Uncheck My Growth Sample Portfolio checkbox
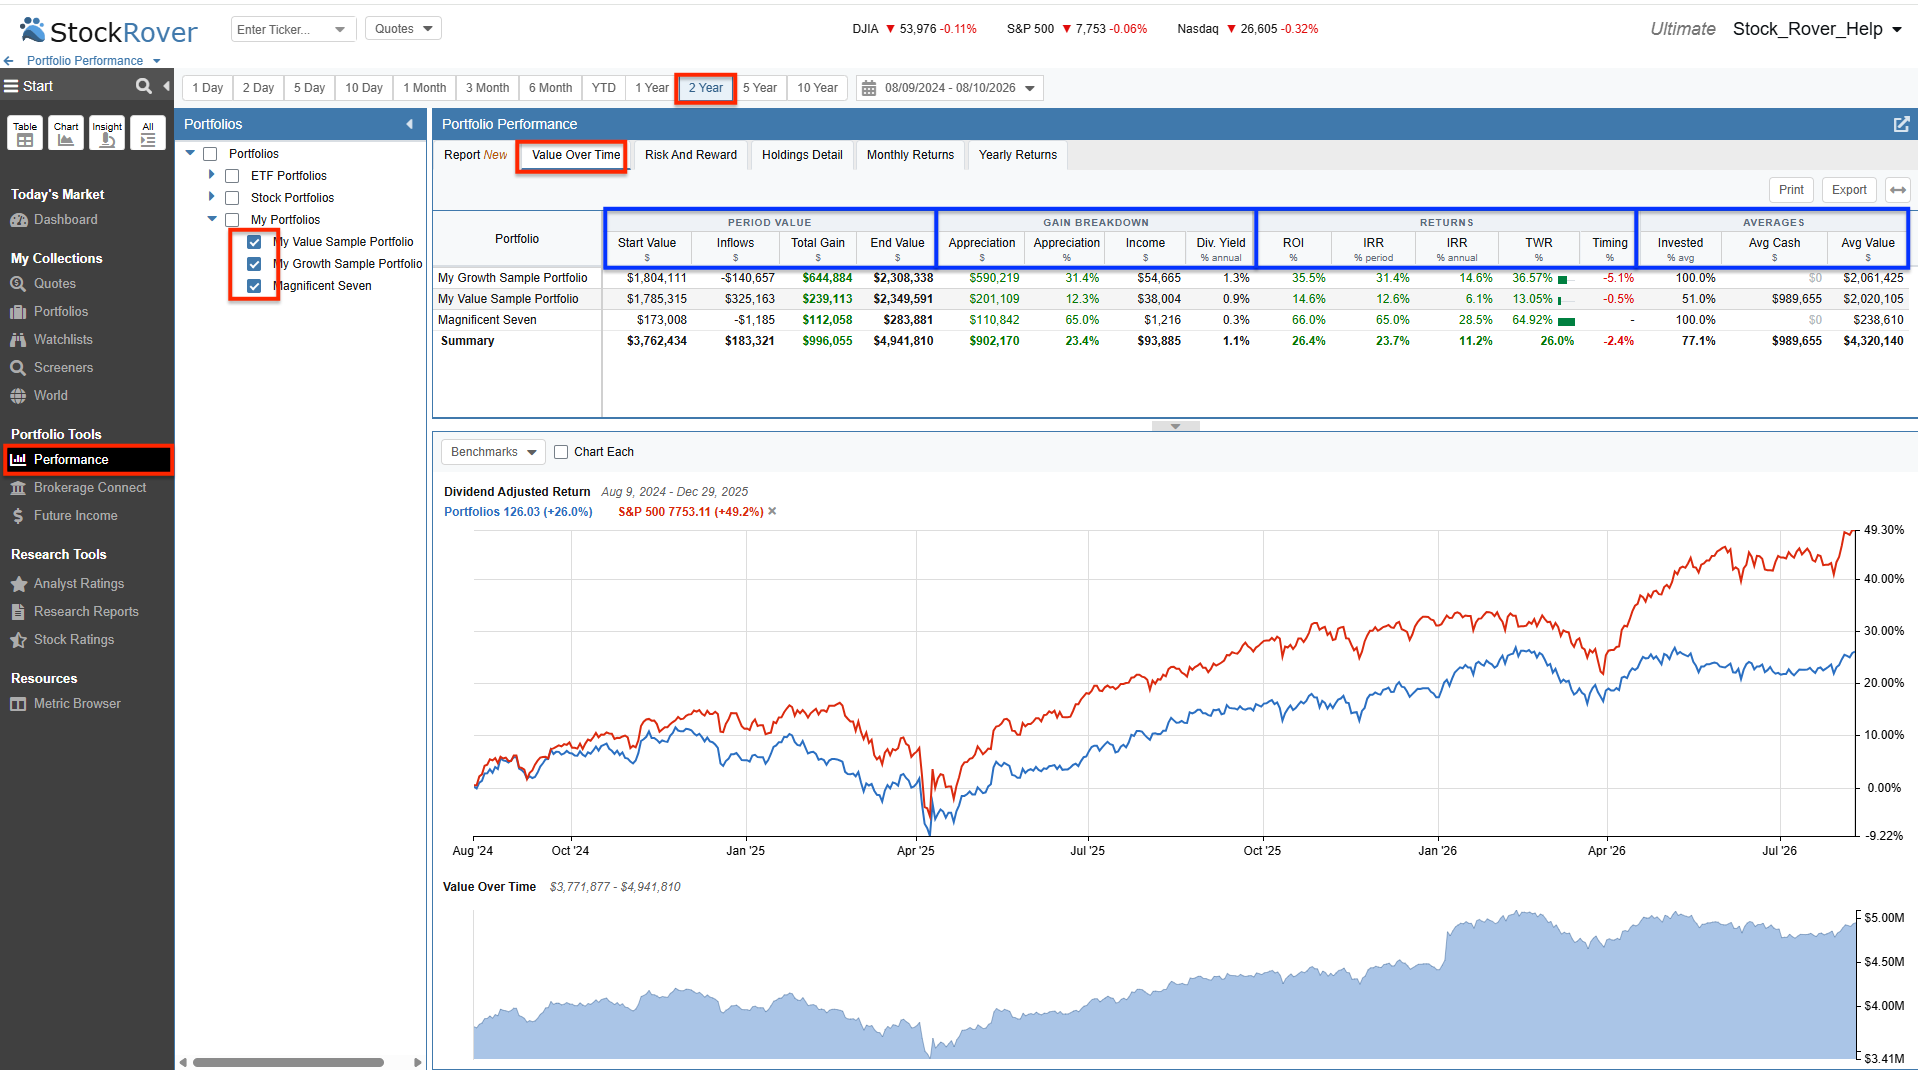The height and width of the screenshot is (1070, 1918). [254, 264]
